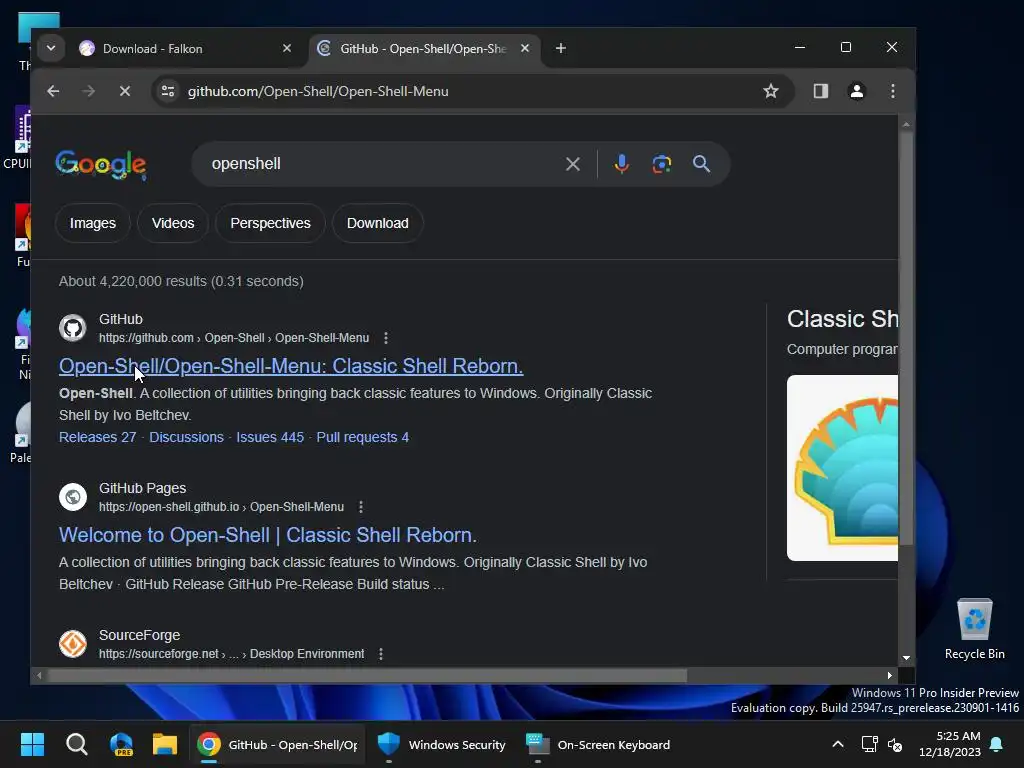The image size is (1024, 768).
Task: Open Open-Shell/Open-Shell-Menu: Classic Shell Reborn link
Action: tap(291, 366)
